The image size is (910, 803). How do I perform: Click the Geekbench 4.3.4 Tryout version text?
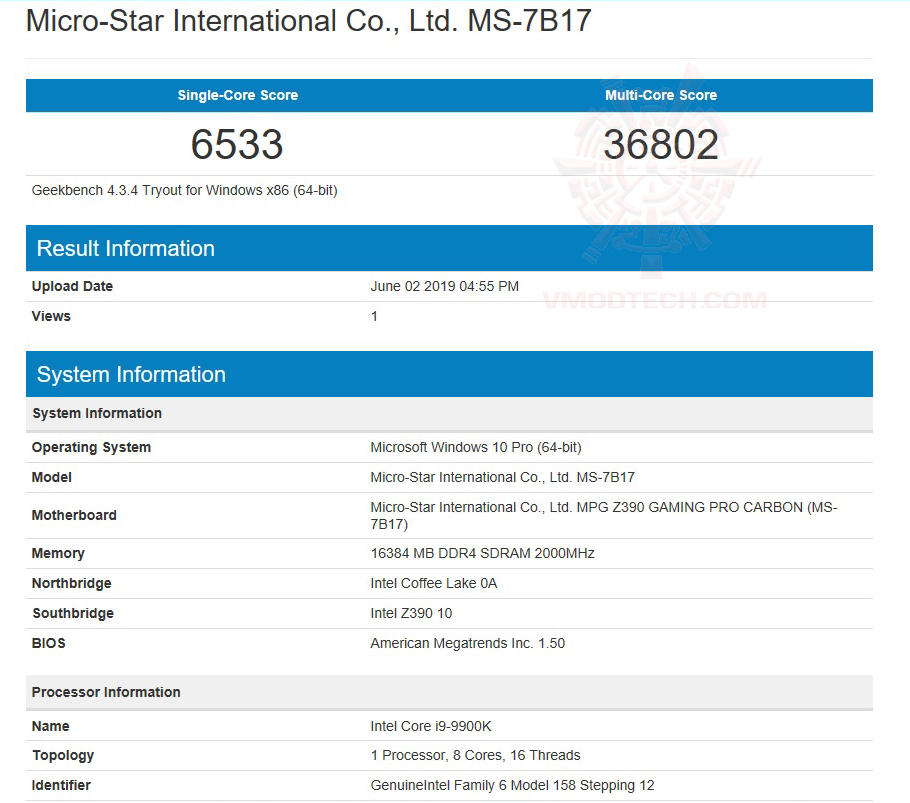(x=180, y=190)
